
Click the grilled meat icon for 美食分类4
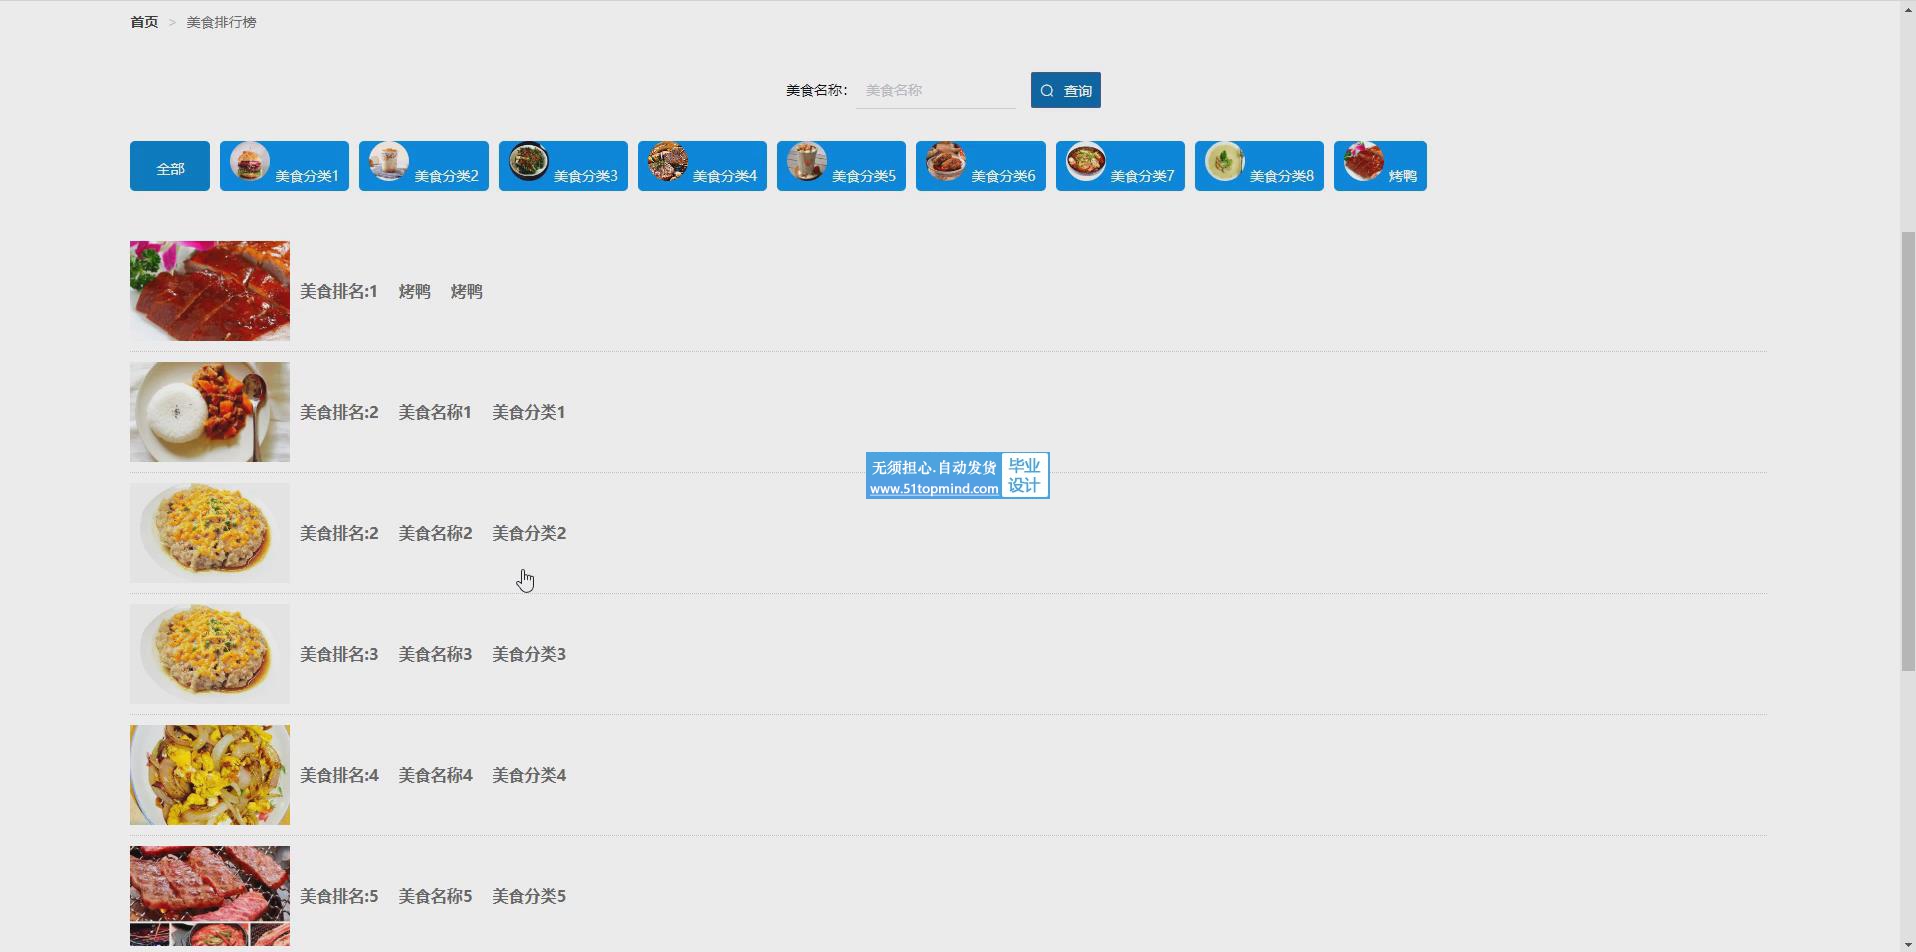(x=668, y=161)
